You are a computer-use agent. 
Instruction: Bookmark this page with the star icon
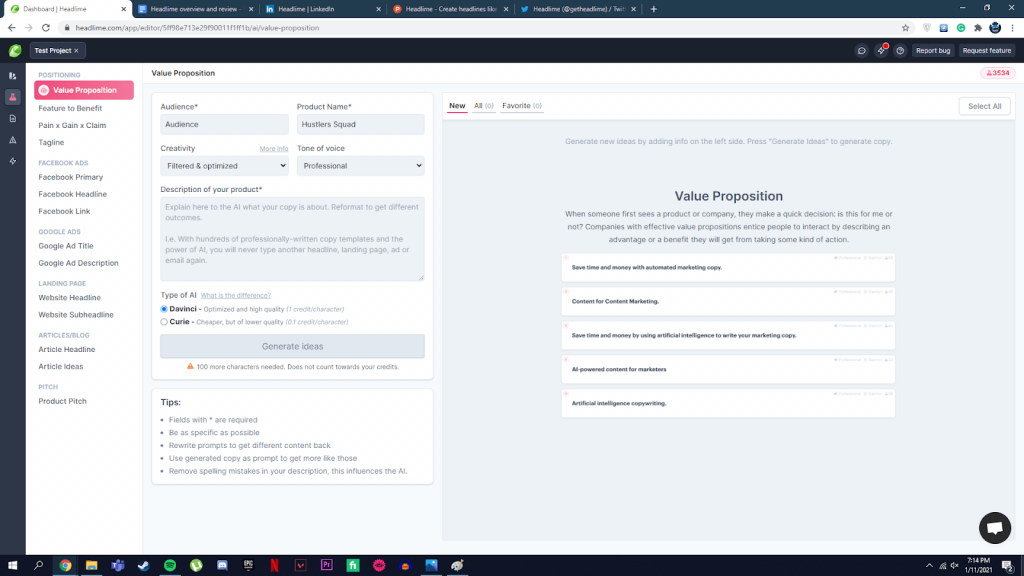tap(905, 28)
